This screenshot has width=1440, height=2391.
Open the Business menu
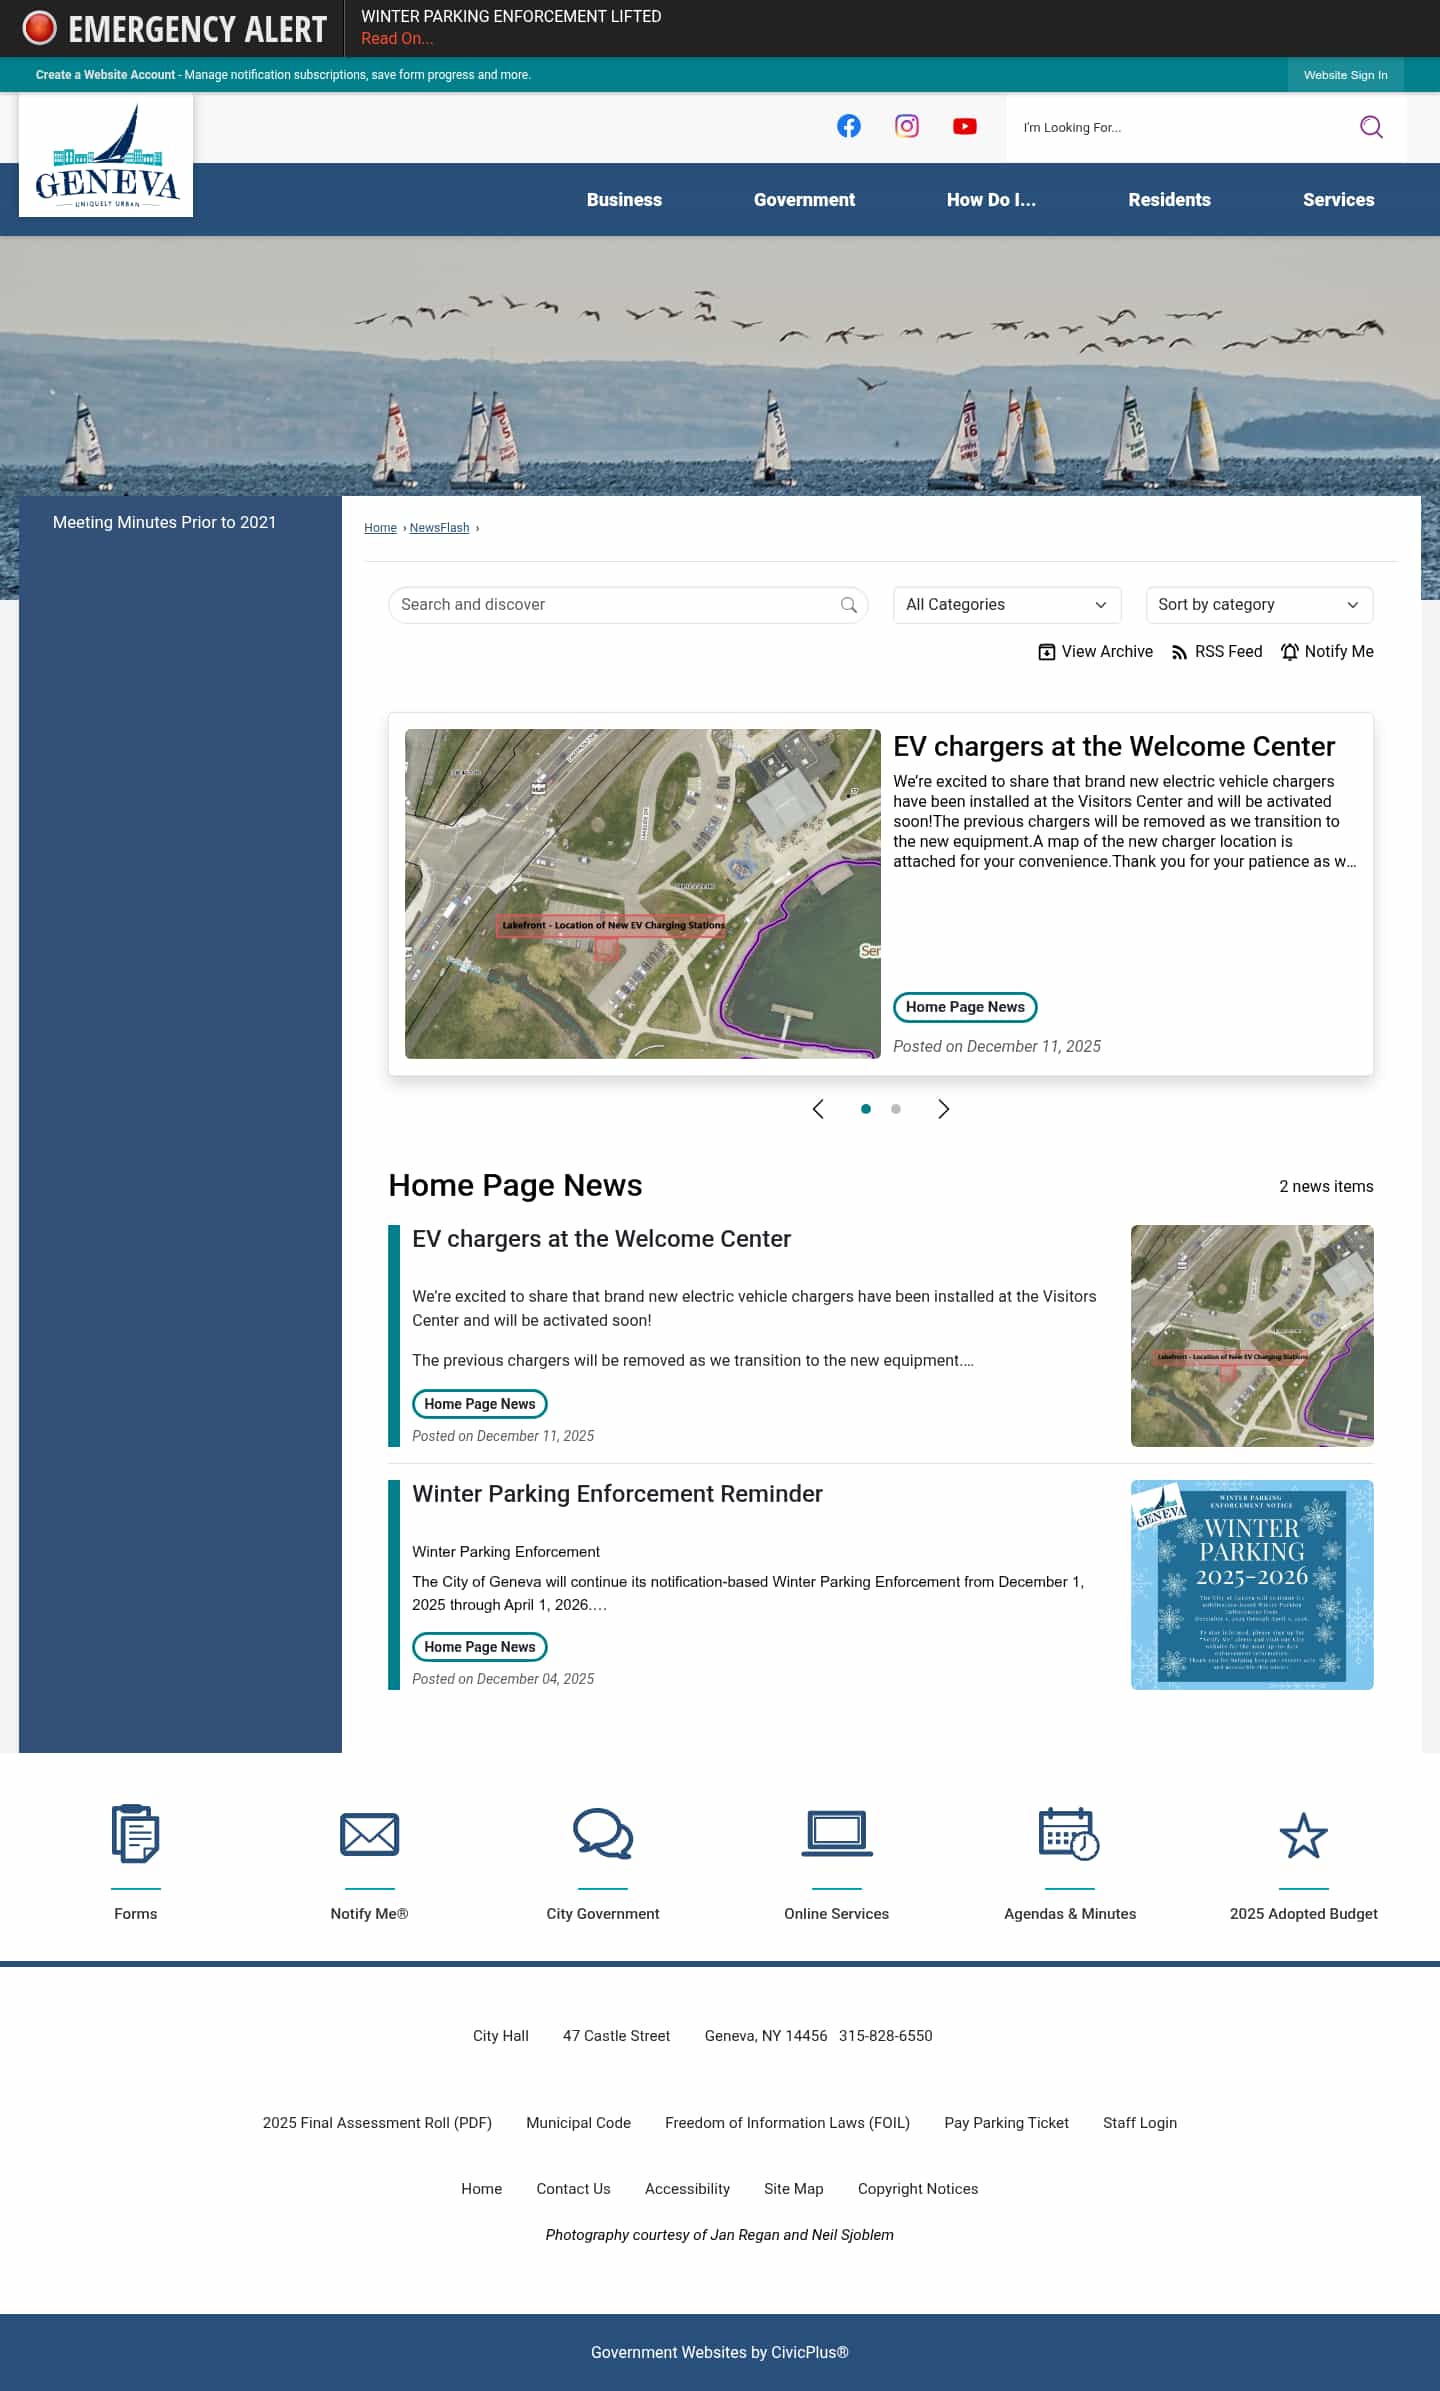[x=624, y=200]
